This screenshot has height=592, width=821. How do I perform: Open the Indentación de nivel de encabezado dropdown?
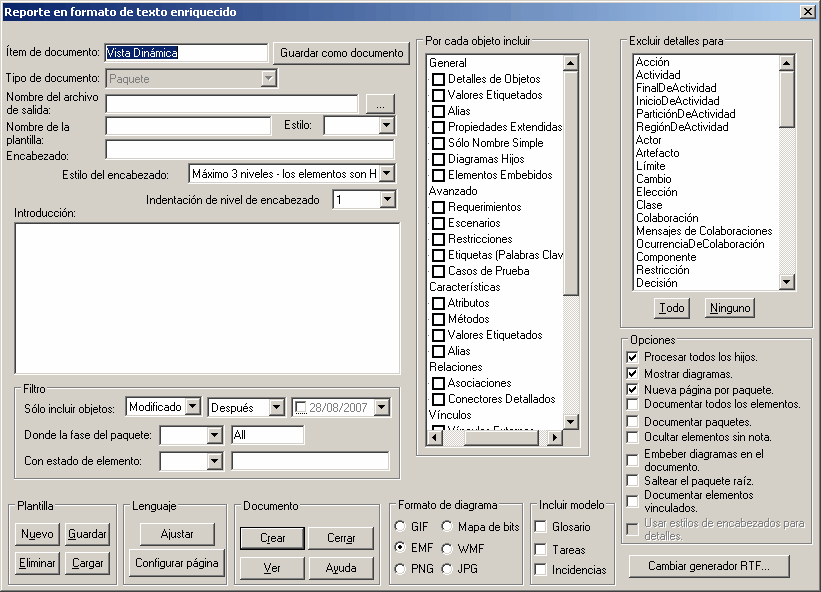tap(387, 199)
